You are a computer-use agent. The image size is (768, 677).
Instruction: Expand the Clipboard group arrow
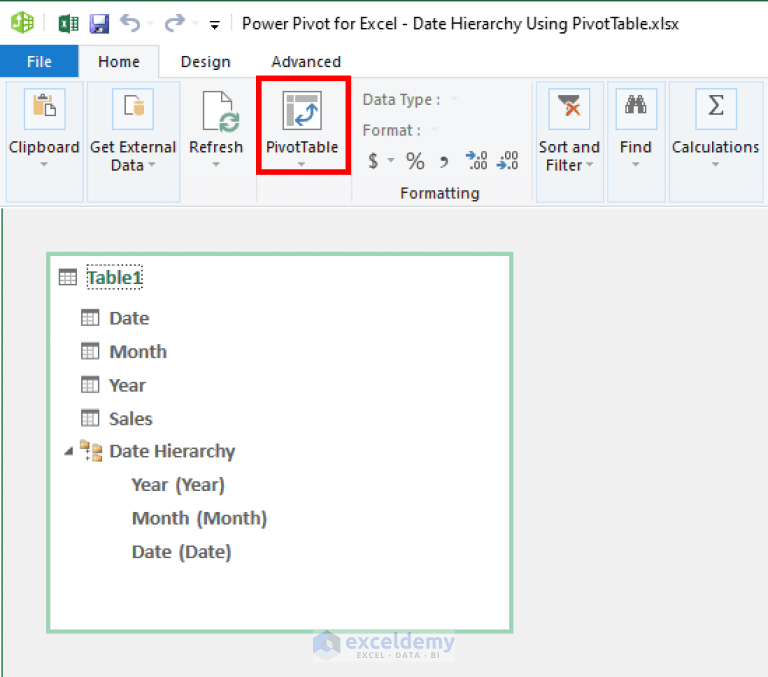click(x=44, y=165)
